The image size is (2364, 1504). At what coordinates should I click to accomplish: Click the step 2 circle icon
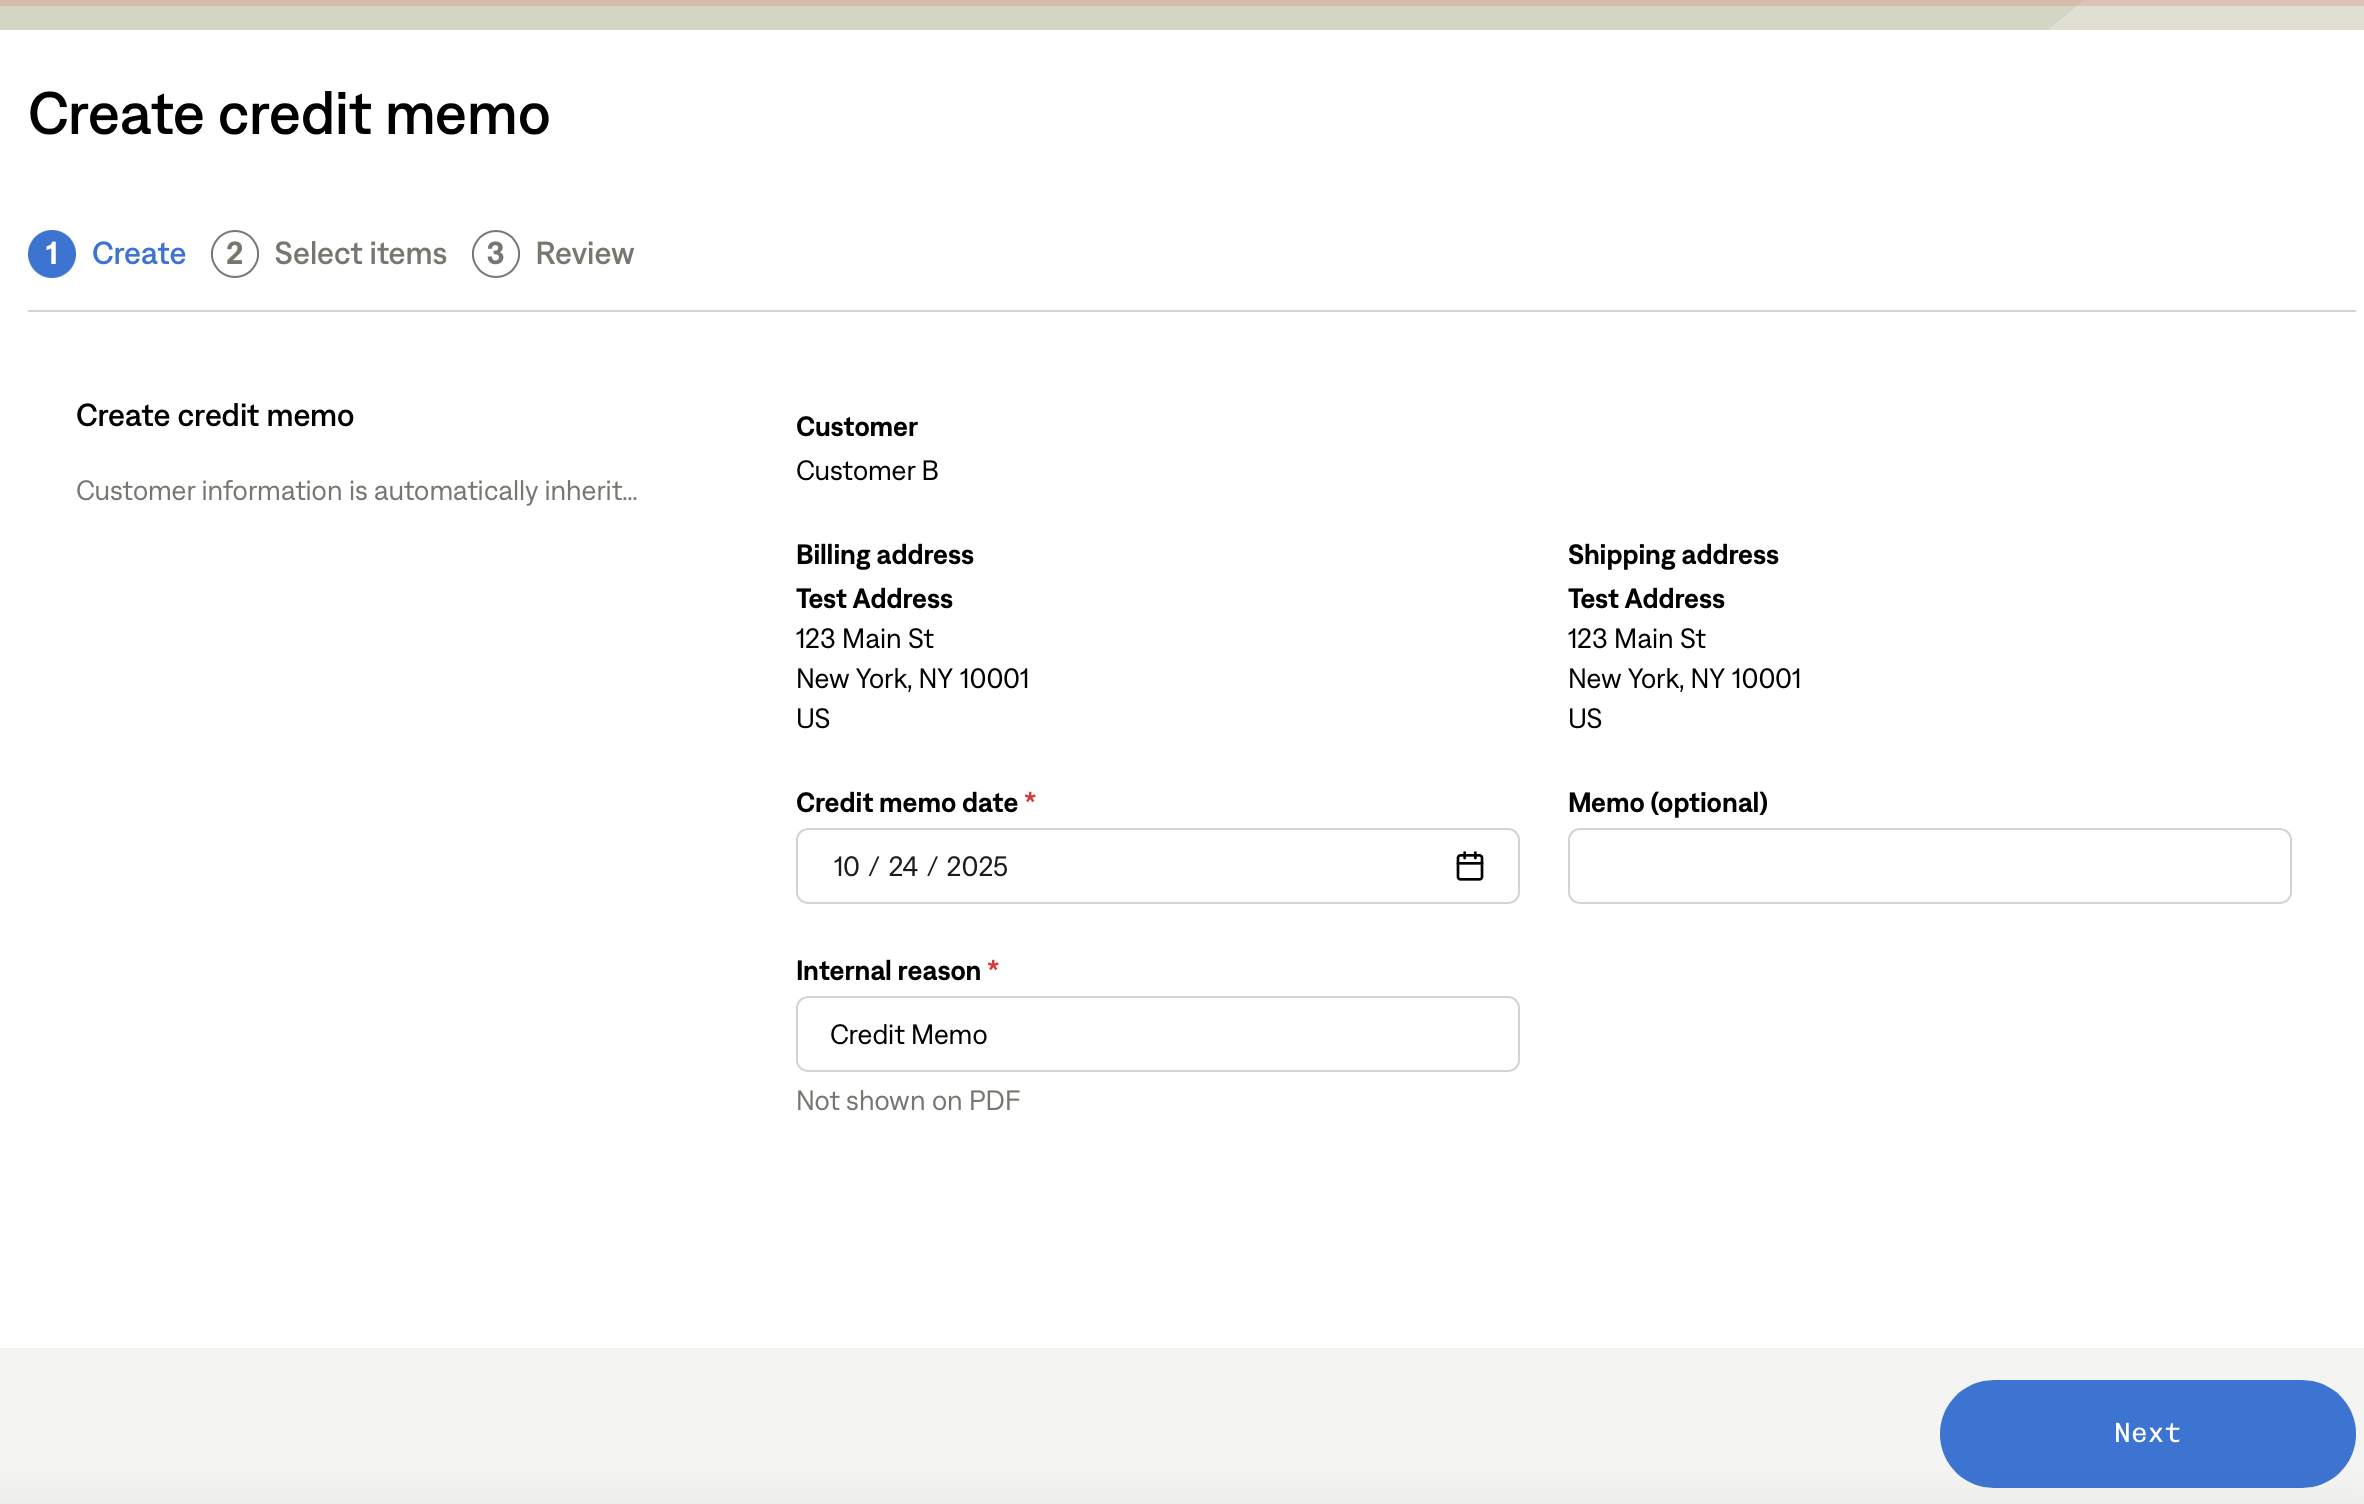click(x=234, y=254)
